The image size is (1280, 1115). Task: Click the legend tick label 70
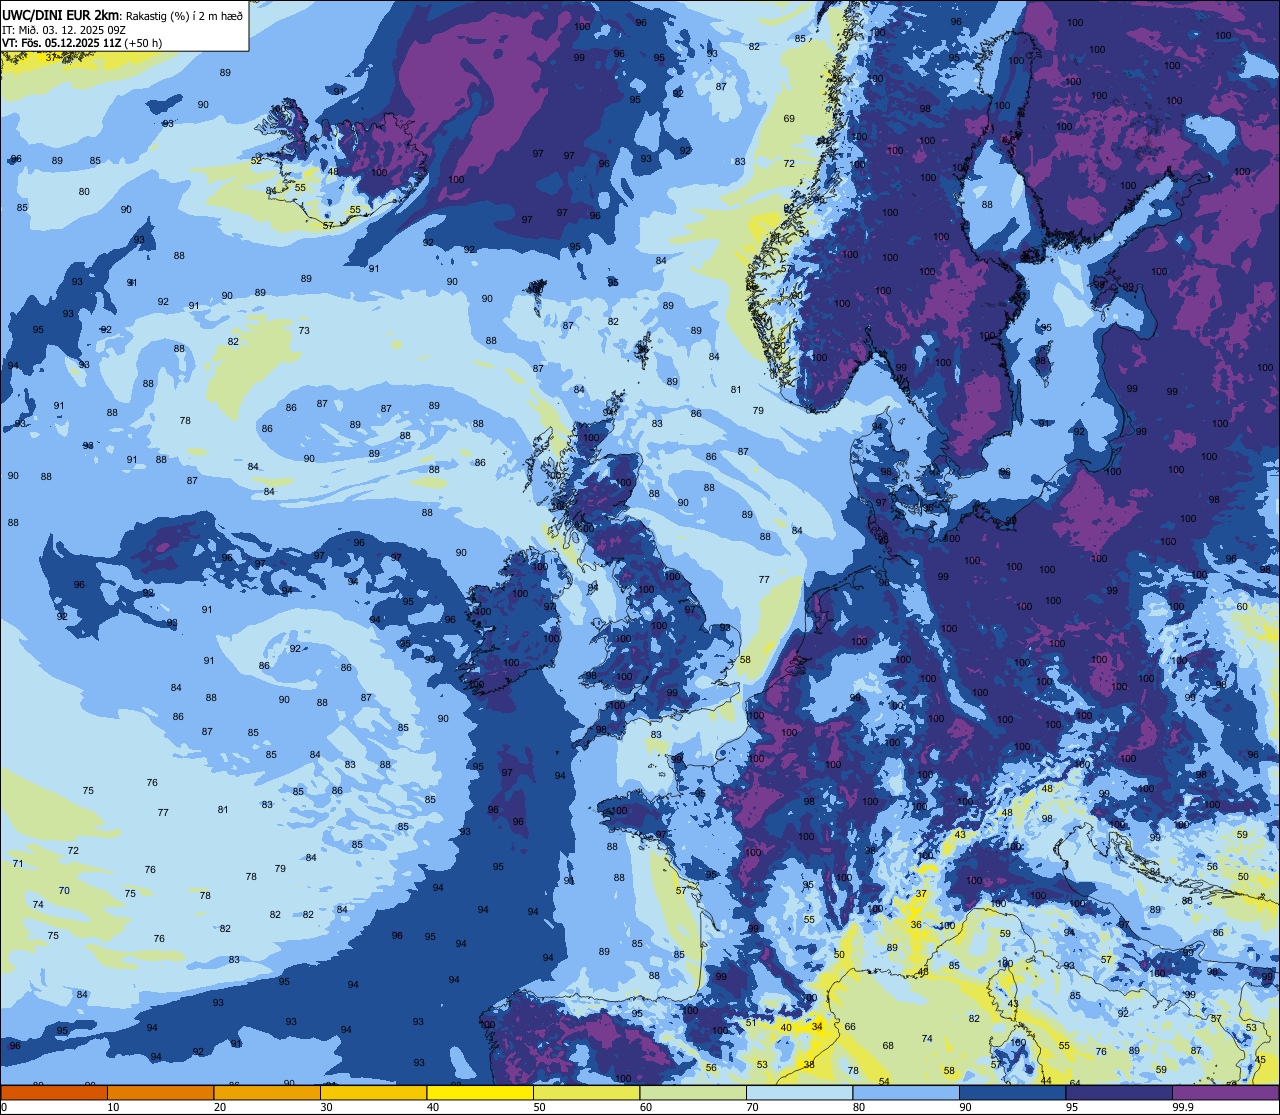tap(752, 1107)
